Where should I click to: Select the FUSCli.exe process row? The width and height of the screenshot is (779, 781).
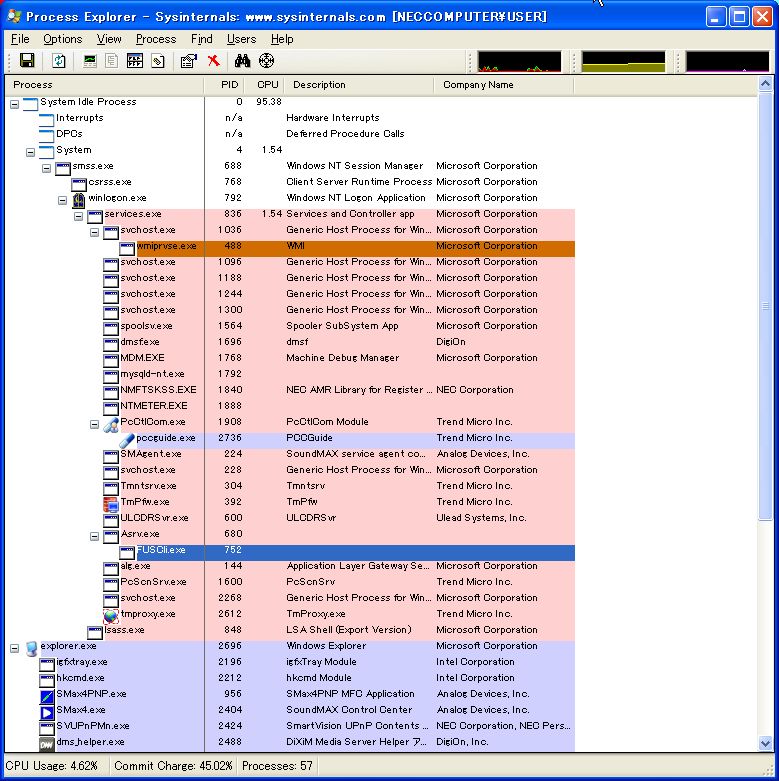click(161, 550)
